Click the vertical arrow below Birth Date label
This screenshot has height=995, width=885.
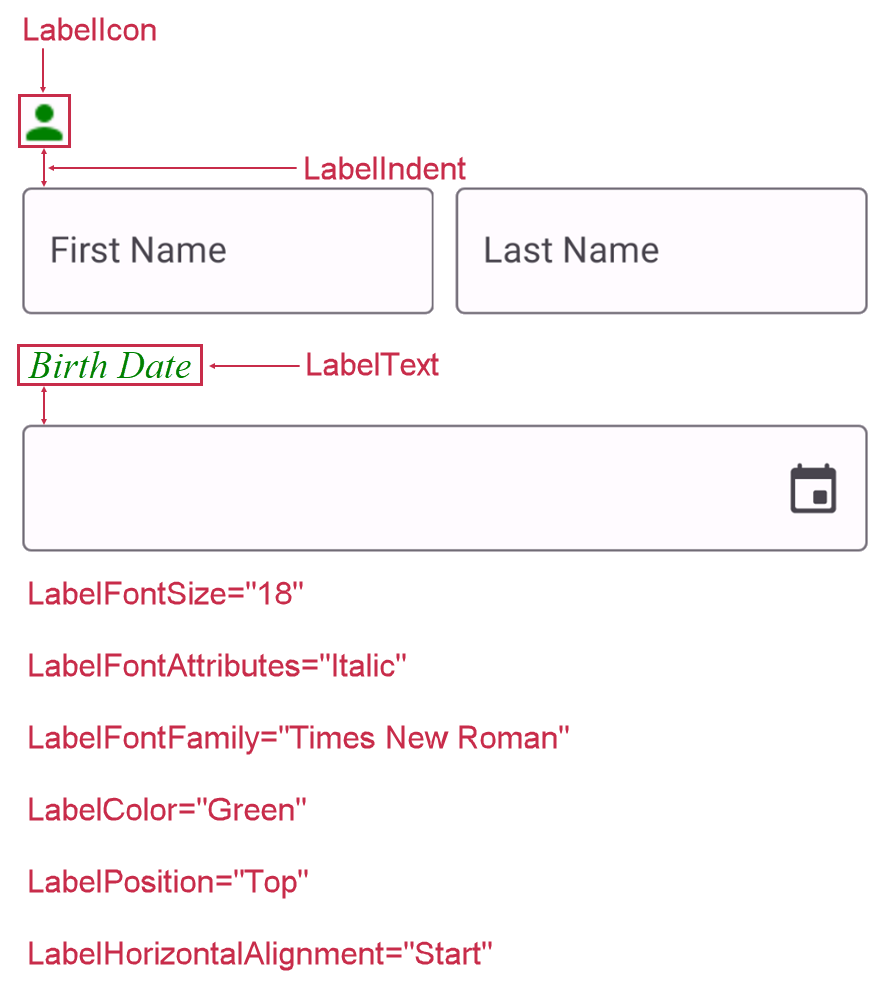pos(43,405)
